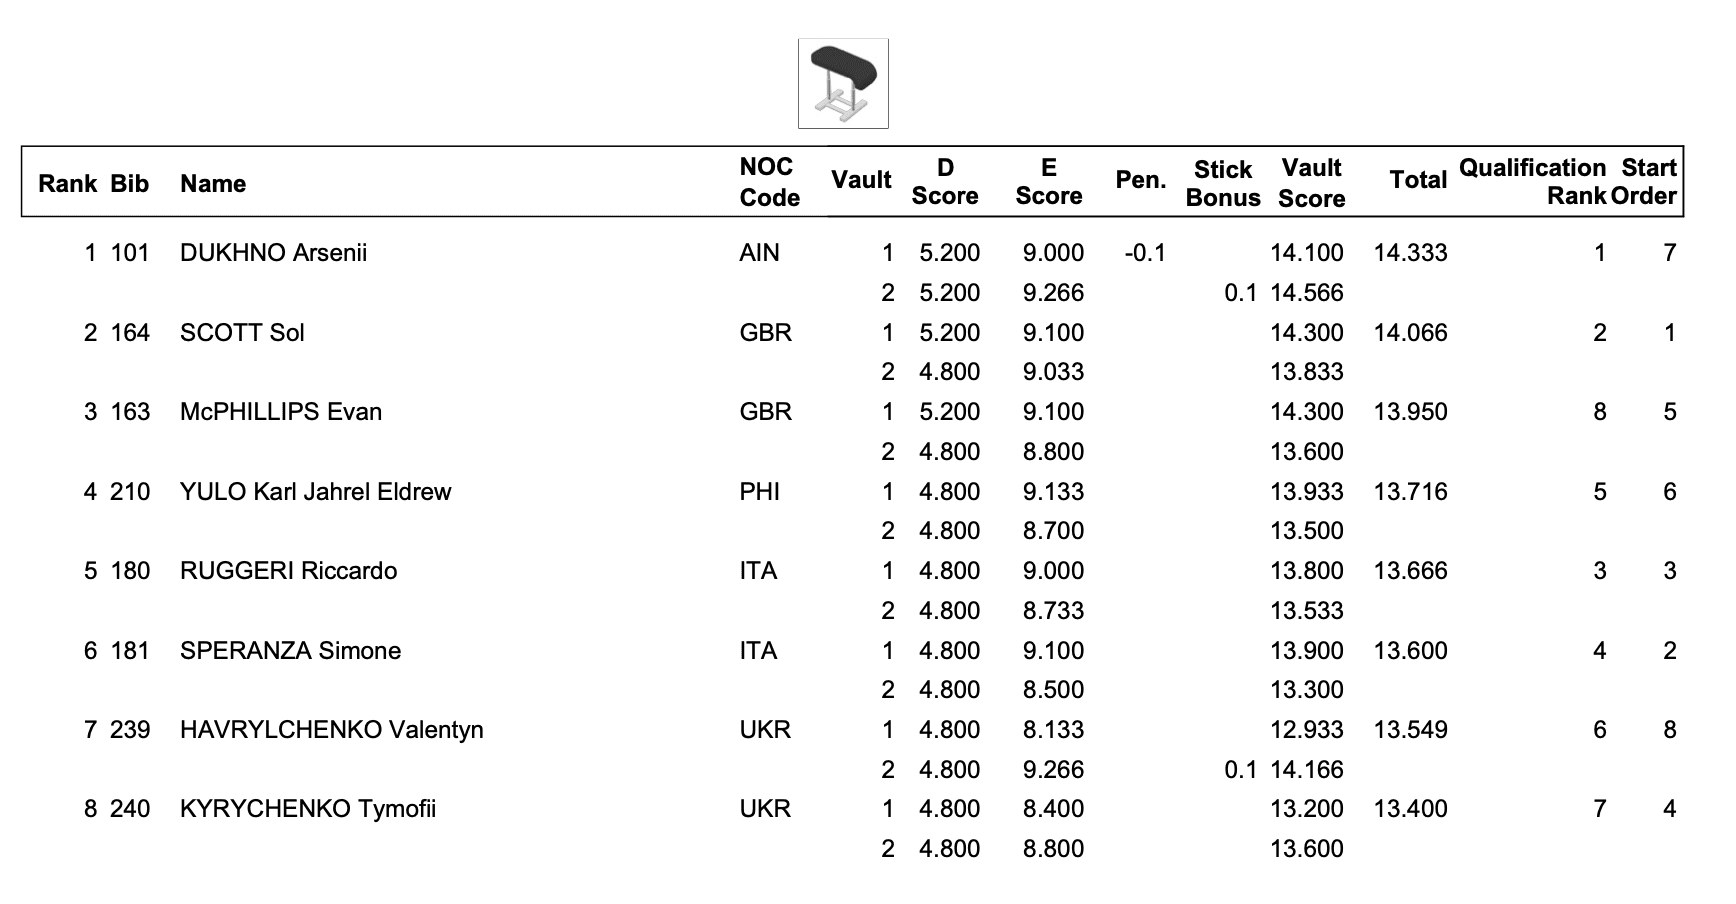Click the 14.333 total score

pos(1410,253)
